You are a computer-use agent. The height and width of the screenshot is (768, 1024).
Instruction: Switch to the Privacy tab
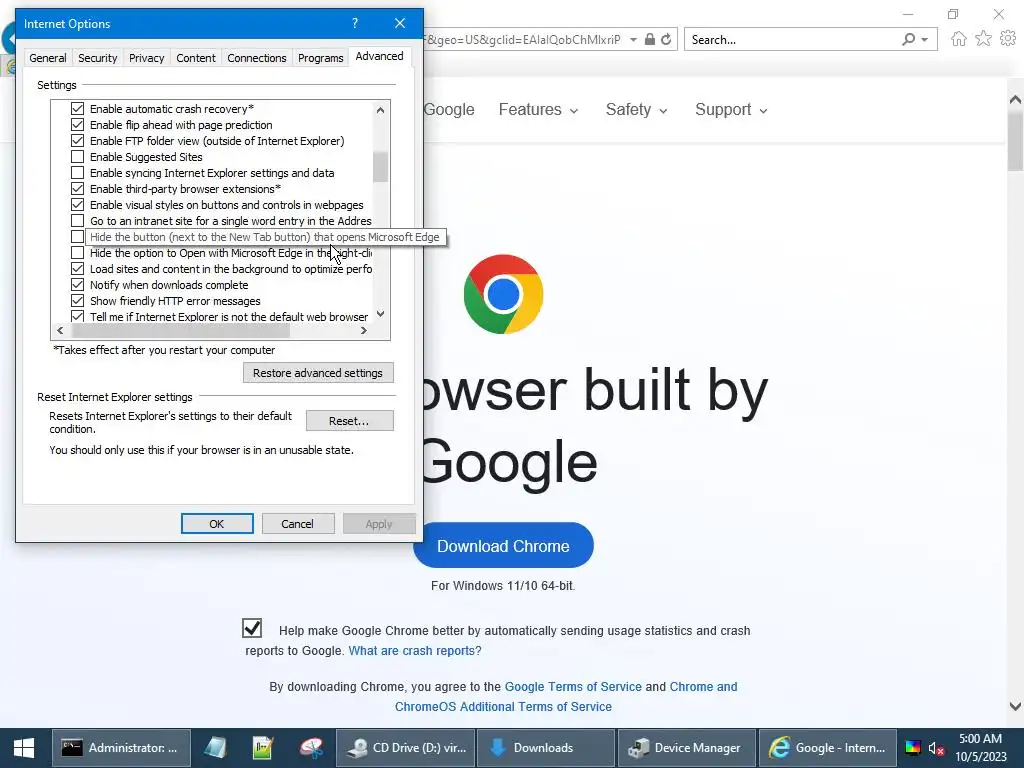146,58
